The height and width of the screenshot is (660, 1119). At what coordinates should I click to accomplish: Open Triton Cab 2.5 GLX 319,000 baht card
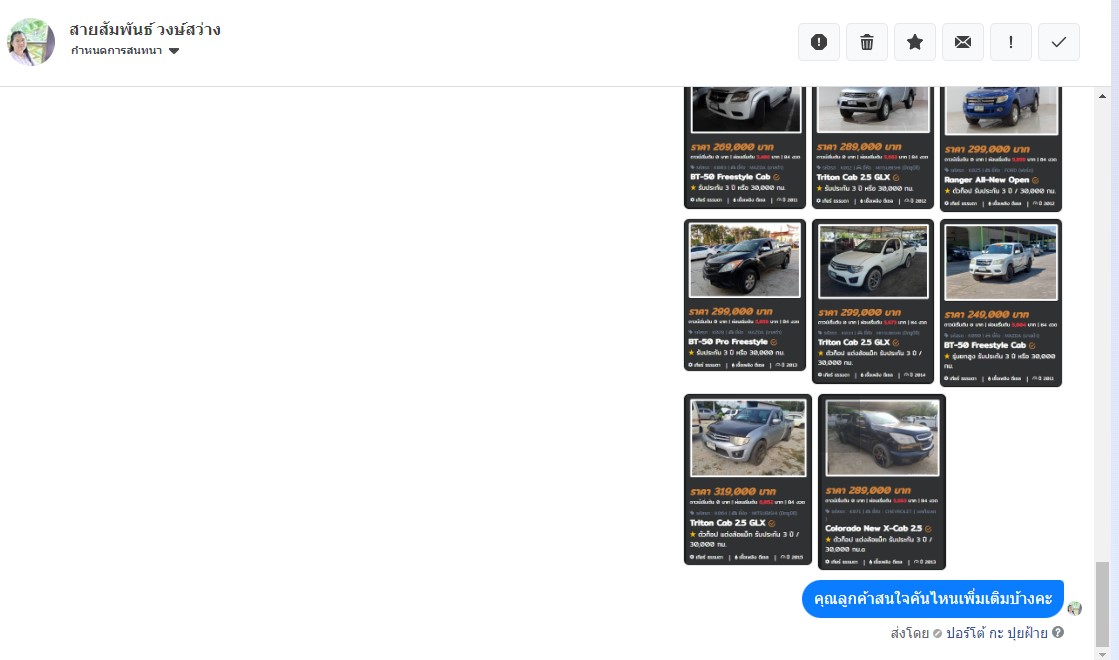click(747, 479)
